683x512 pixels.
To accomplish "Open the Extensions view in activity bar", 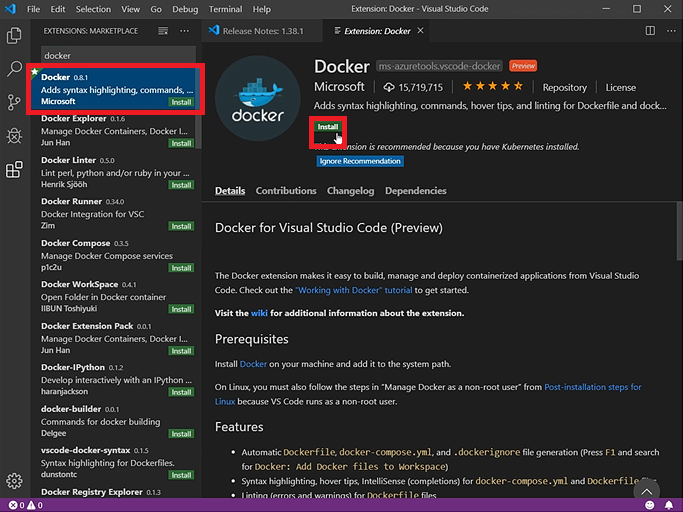I will tap(14, 170).
